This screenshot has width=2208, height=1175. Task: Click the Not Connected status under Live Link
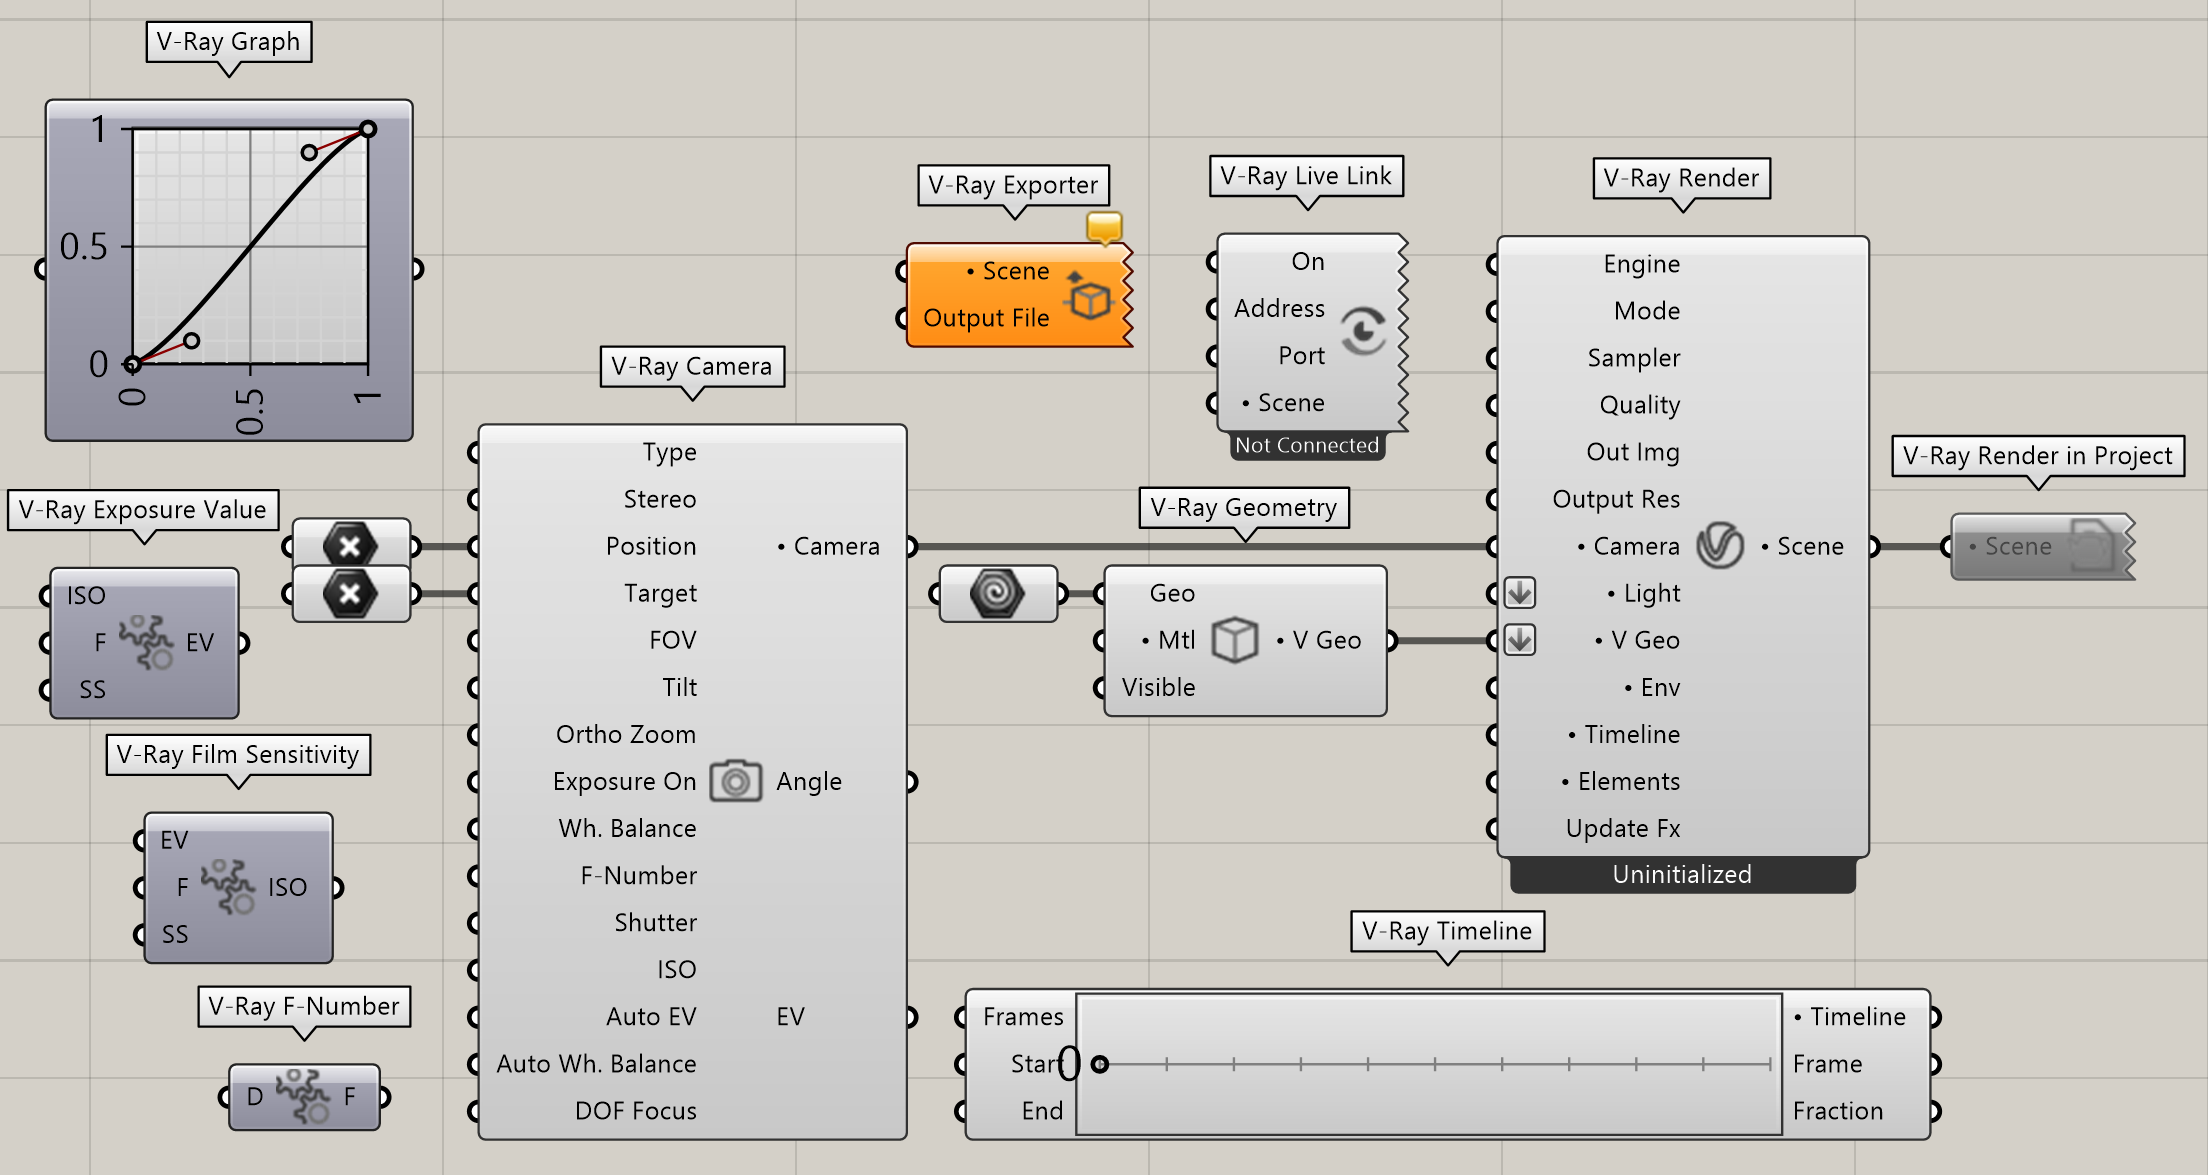point(1307,446)
